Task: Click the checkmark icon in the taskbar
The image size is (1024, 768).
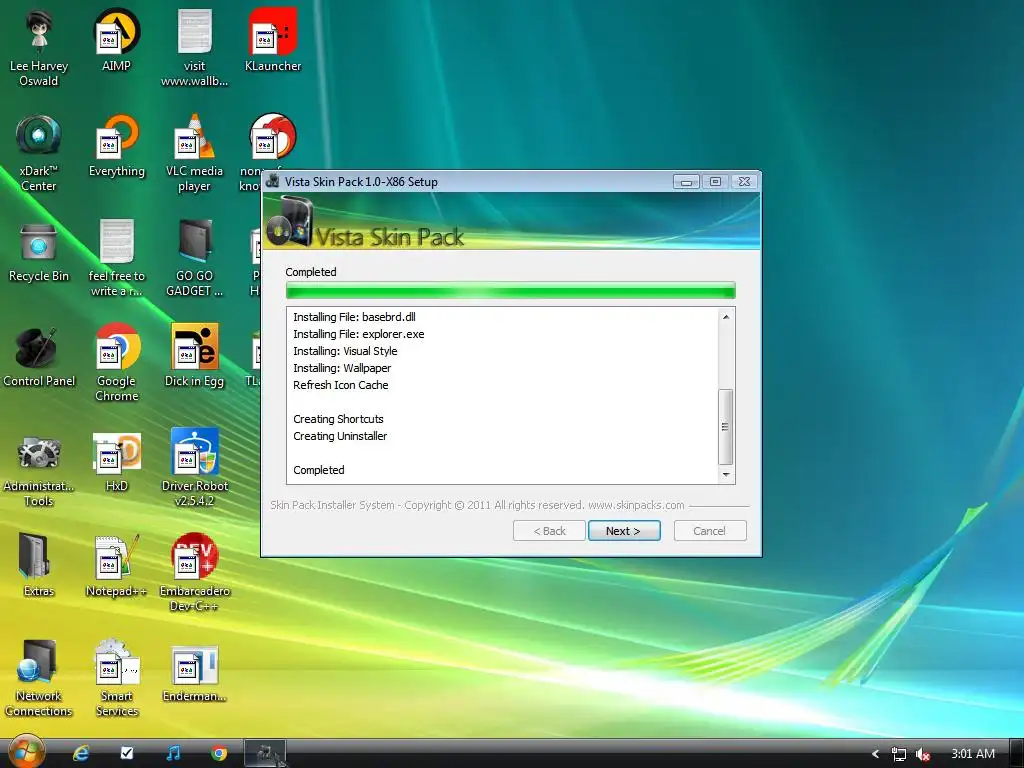Action: click(127, 753)
